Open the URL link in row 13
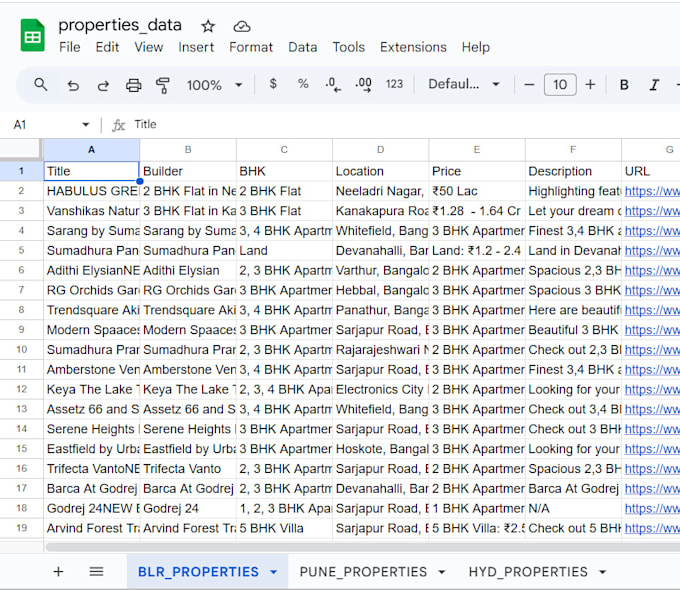The width and height of the screenshot is (680, 590). point(652,409)
